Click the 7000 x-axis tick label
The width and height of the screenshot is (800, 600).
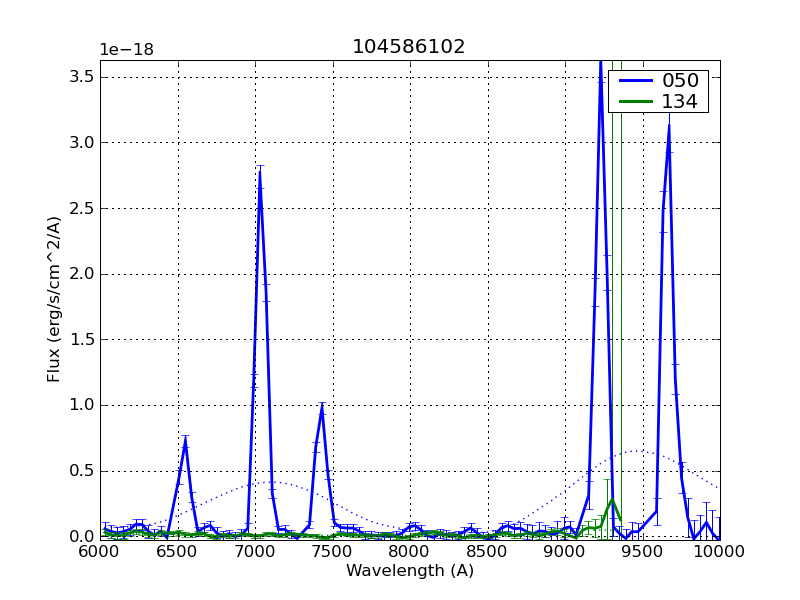click(x=254, y=551)
